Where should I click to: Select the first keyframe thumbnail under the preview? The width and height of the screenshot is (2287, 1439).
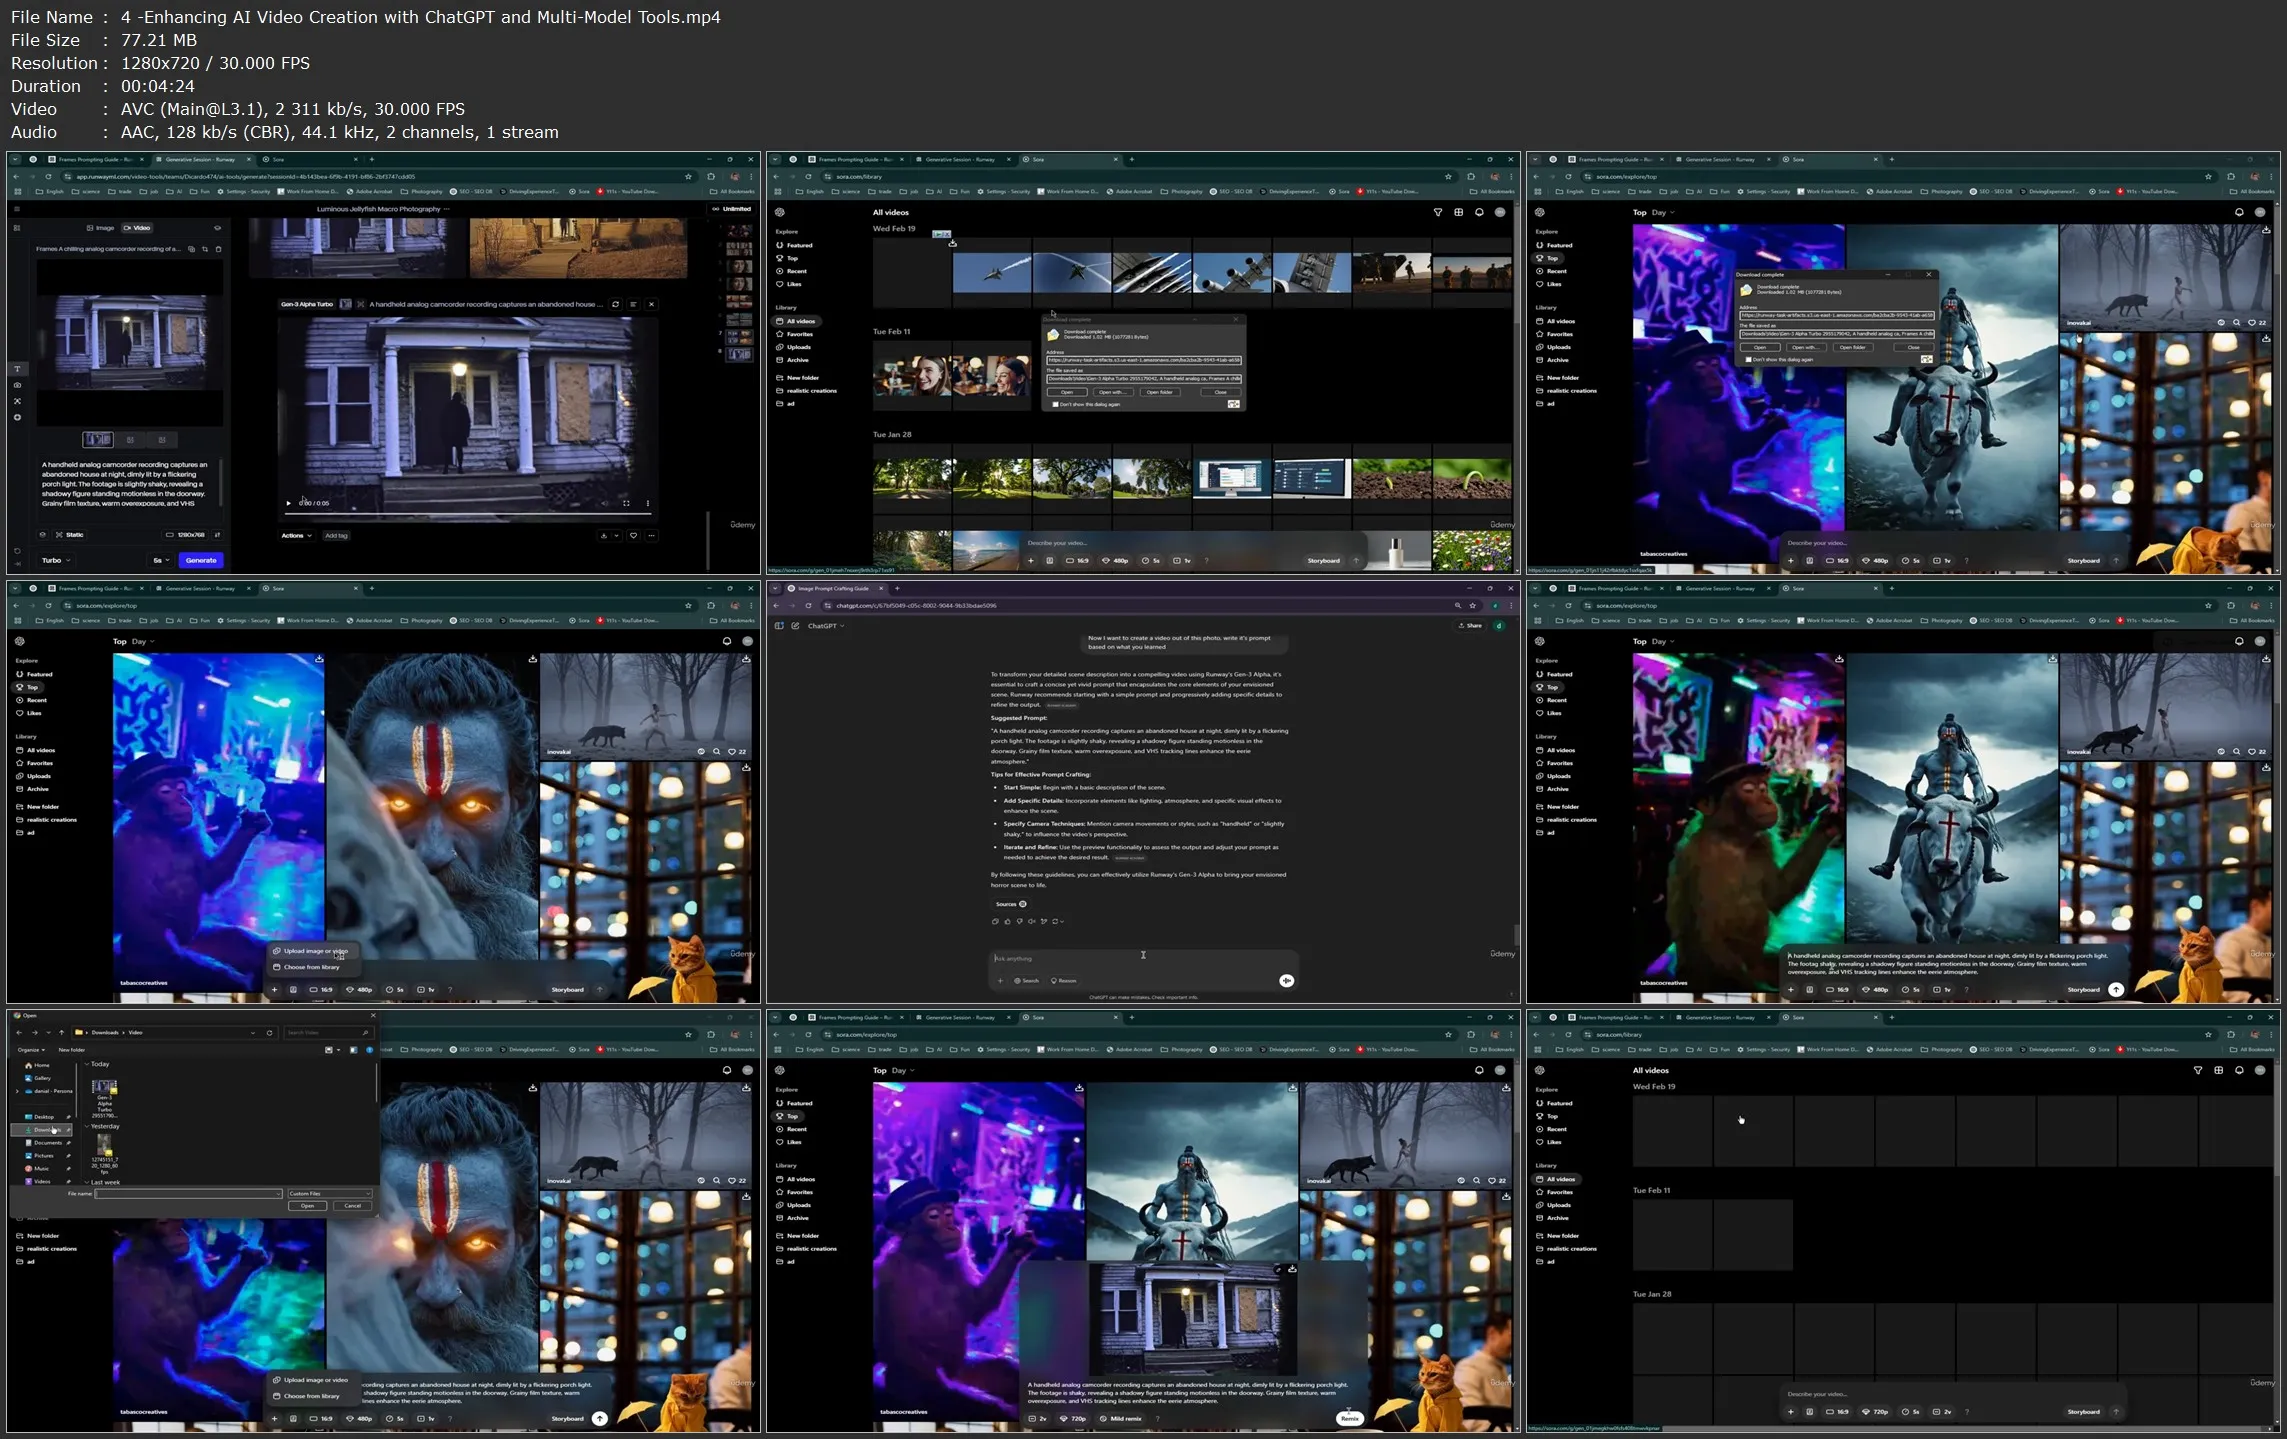pyautogui.click(x=98, y=440)
